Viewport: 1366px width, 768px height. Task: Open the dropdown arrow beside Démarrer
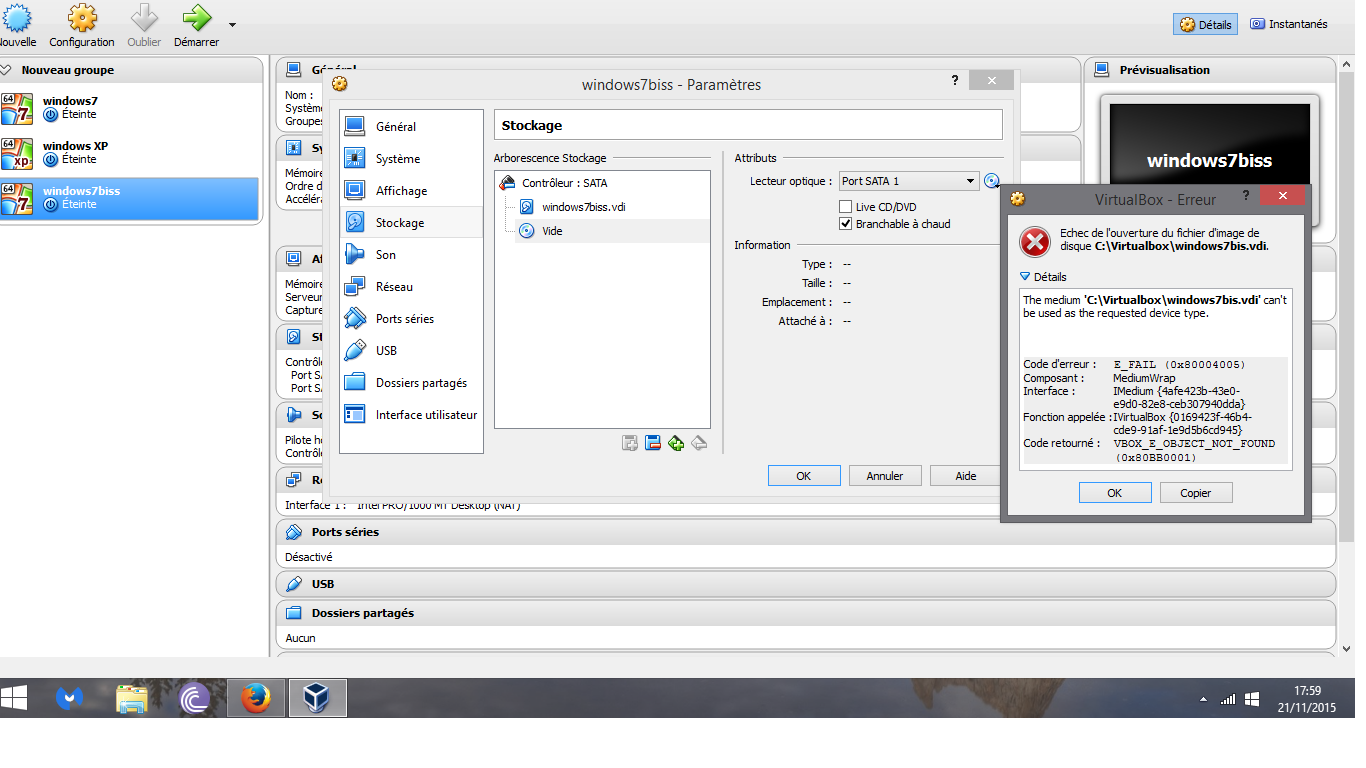click(x=232, y=24)
